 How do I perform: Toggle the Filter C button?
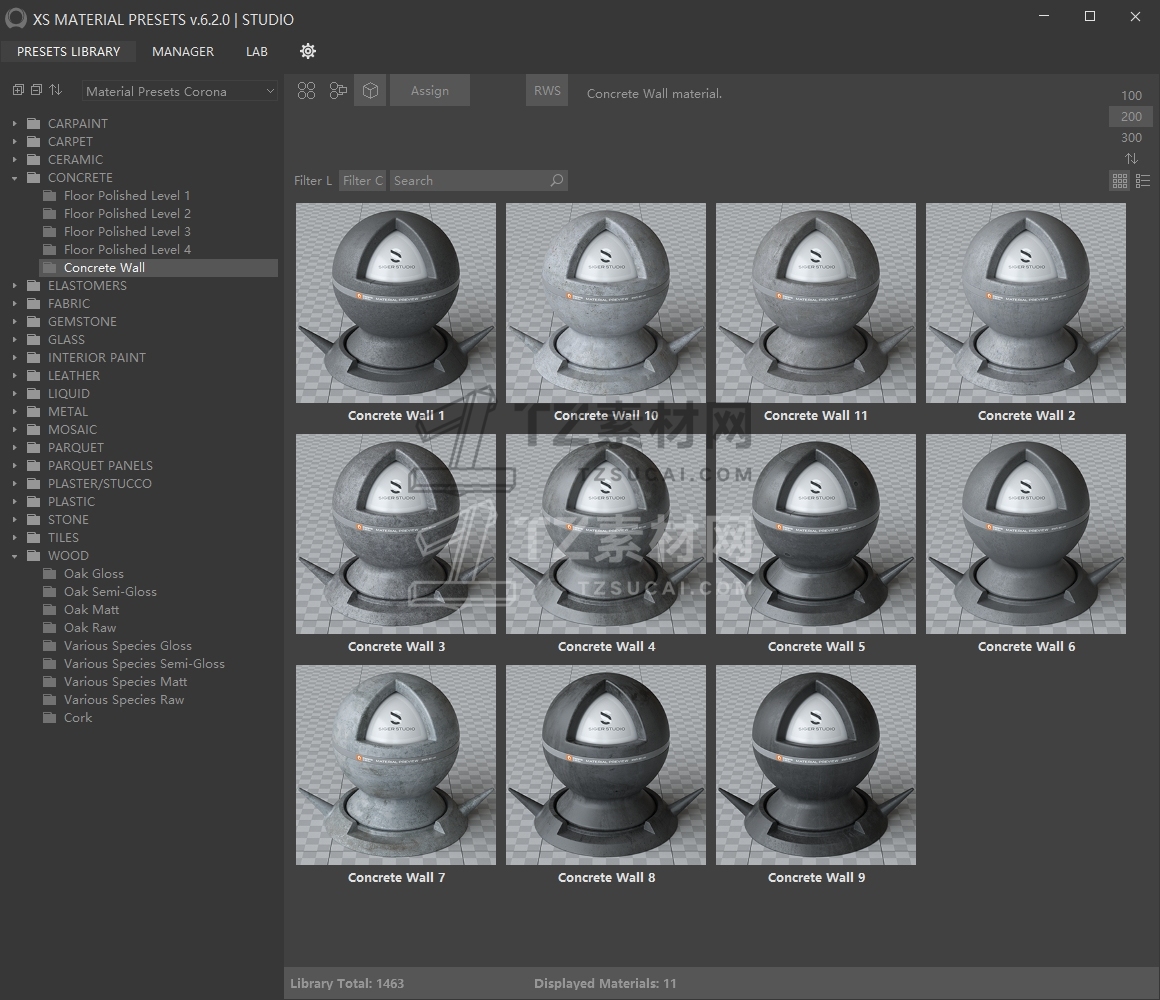(x=362, y=181)
